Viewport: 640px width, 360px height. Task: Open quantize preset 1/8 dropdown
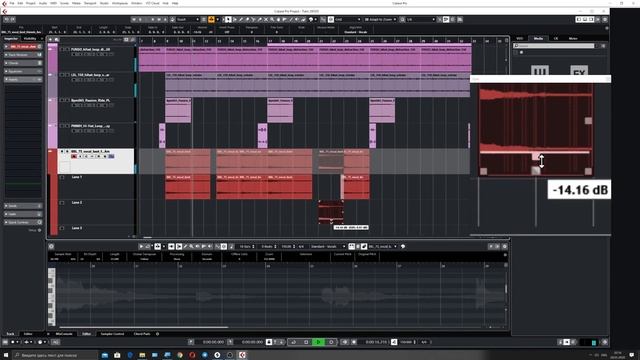tap(421, 19)
